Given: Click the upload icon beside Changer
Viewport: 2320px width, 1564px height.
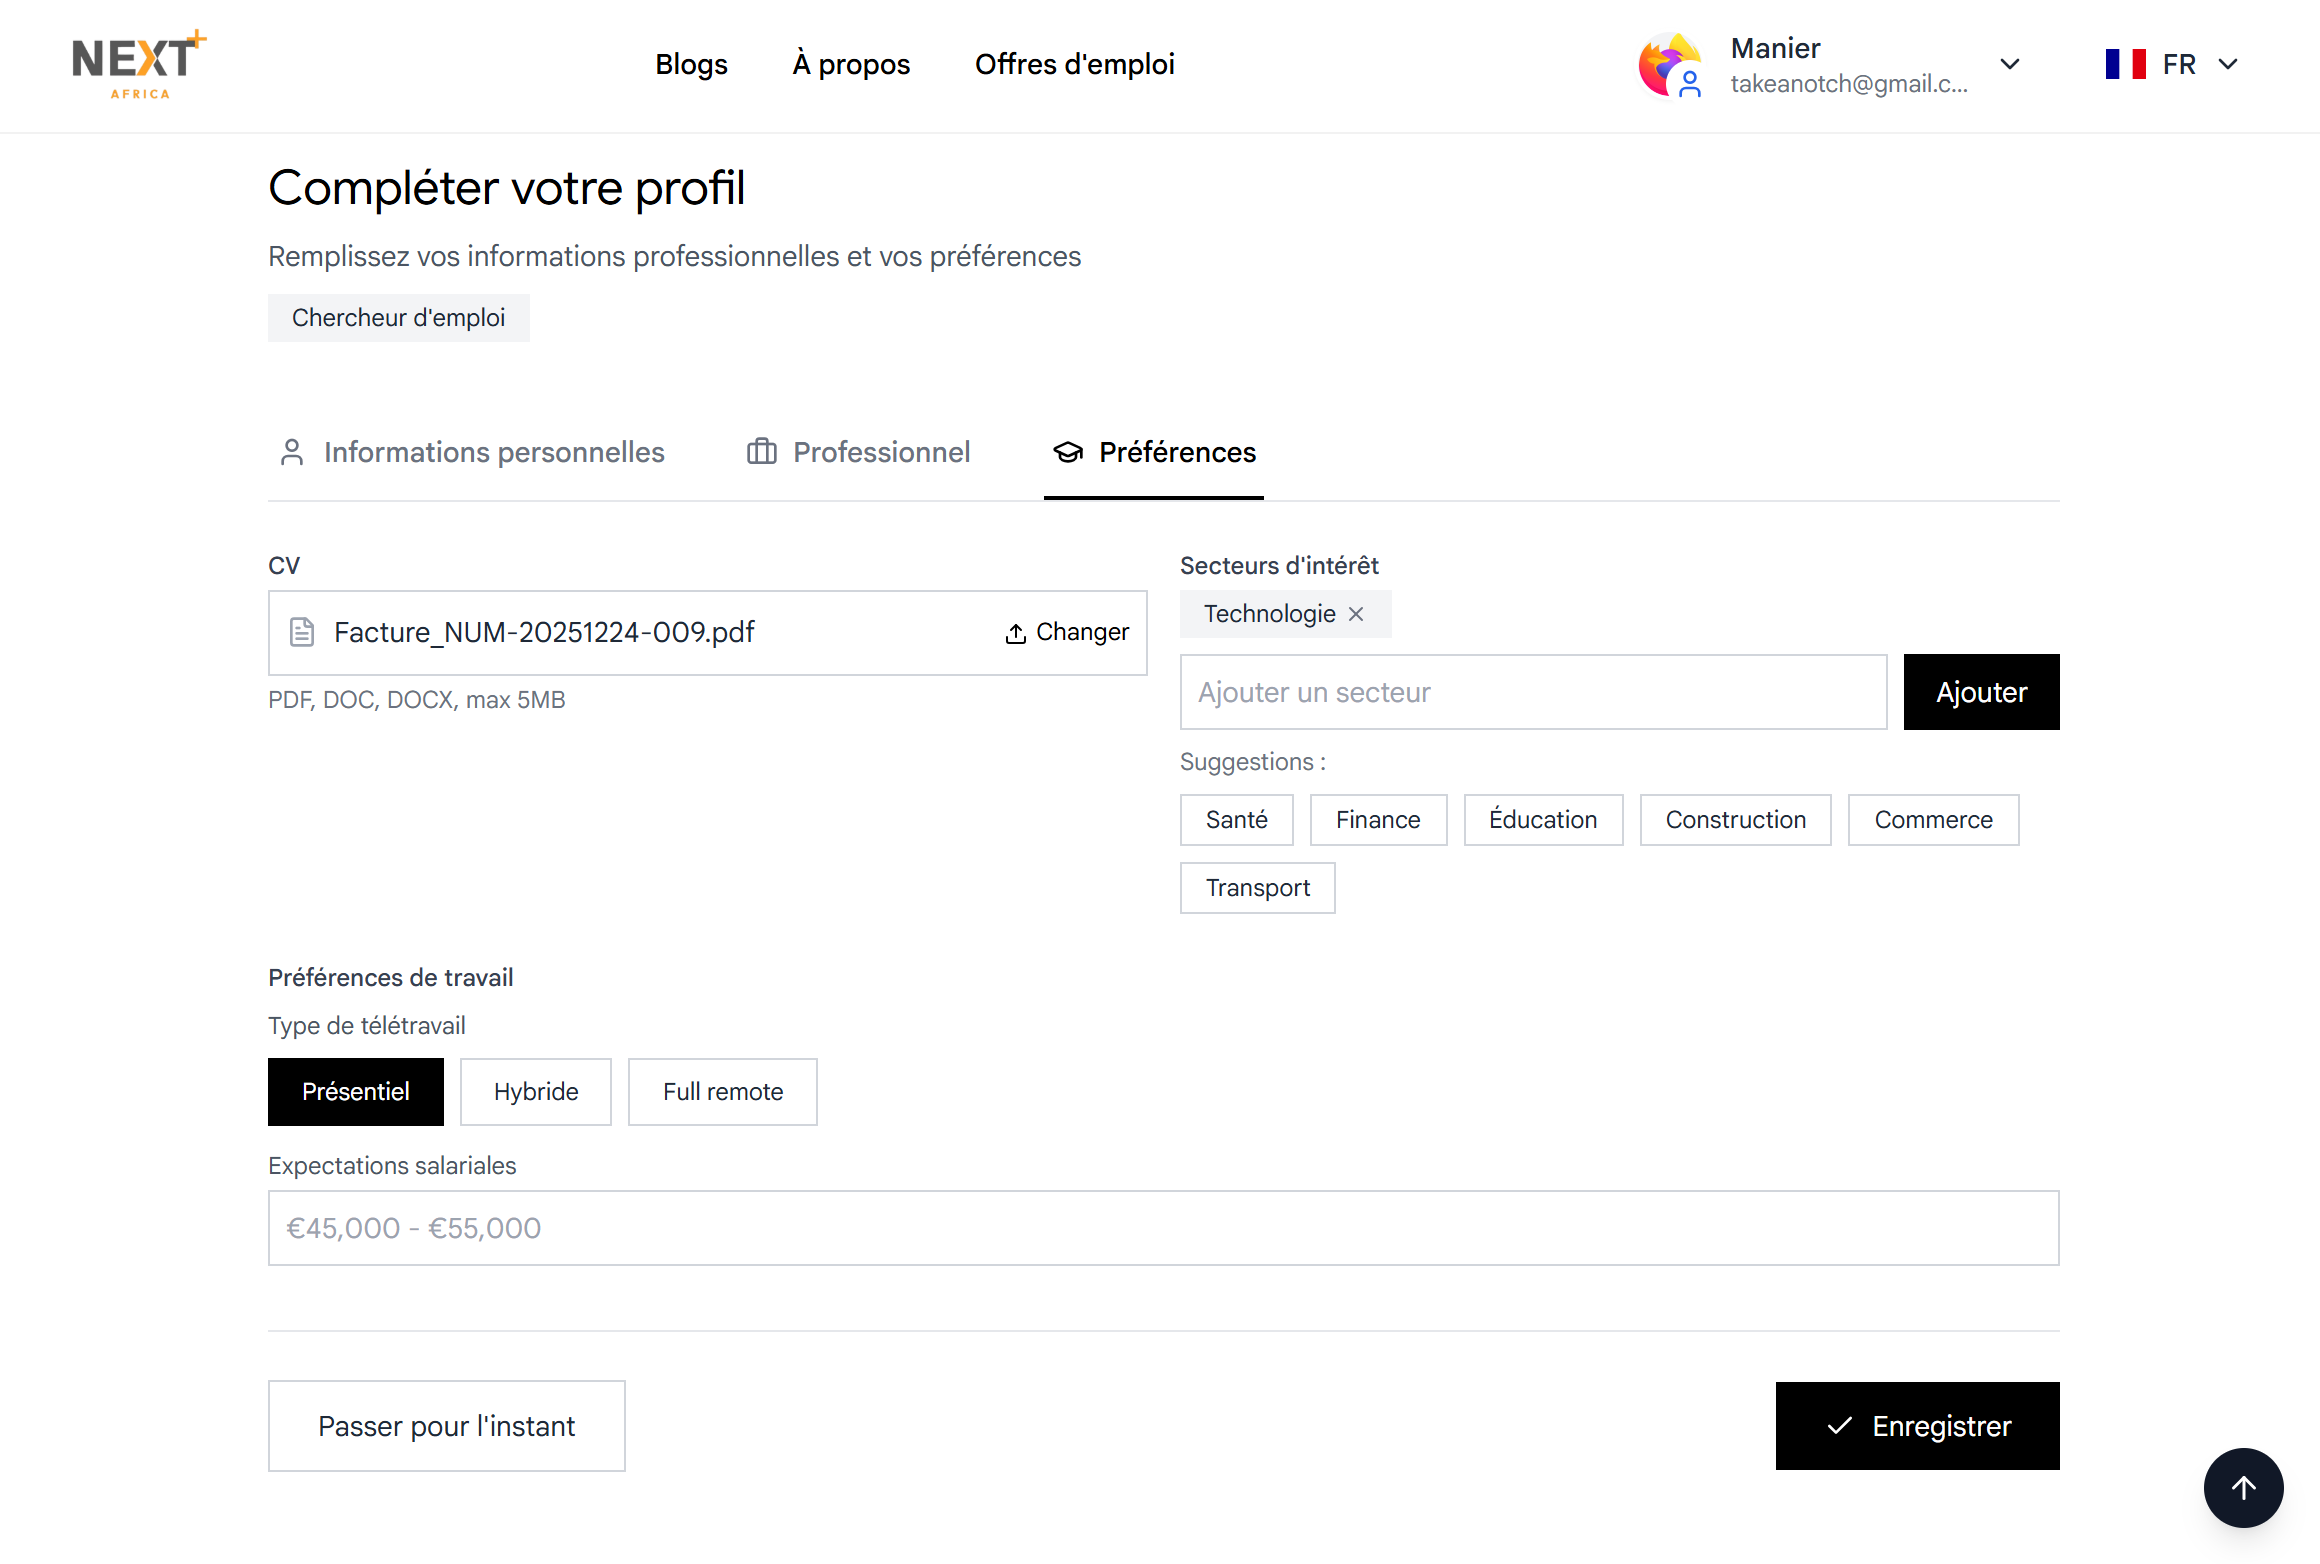Looking at the screenshot, I should [1015, 633].
